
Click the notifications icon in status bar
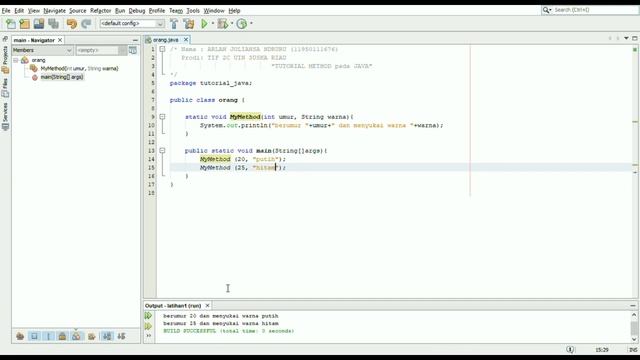pos(570,350)
